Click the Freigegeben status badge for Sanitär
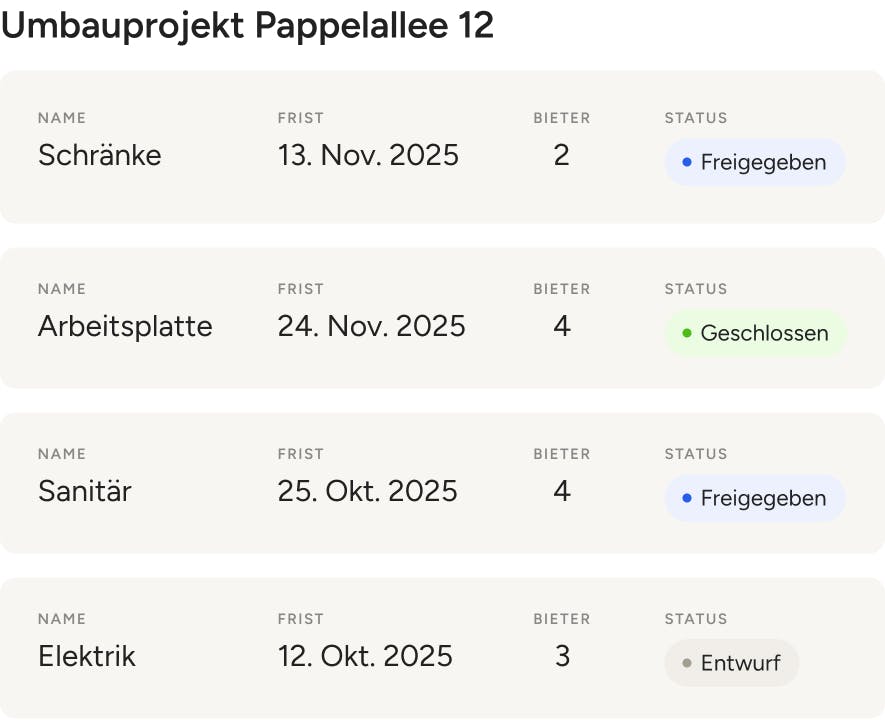Viewport: 885px width, 720px height. [755, 498]
